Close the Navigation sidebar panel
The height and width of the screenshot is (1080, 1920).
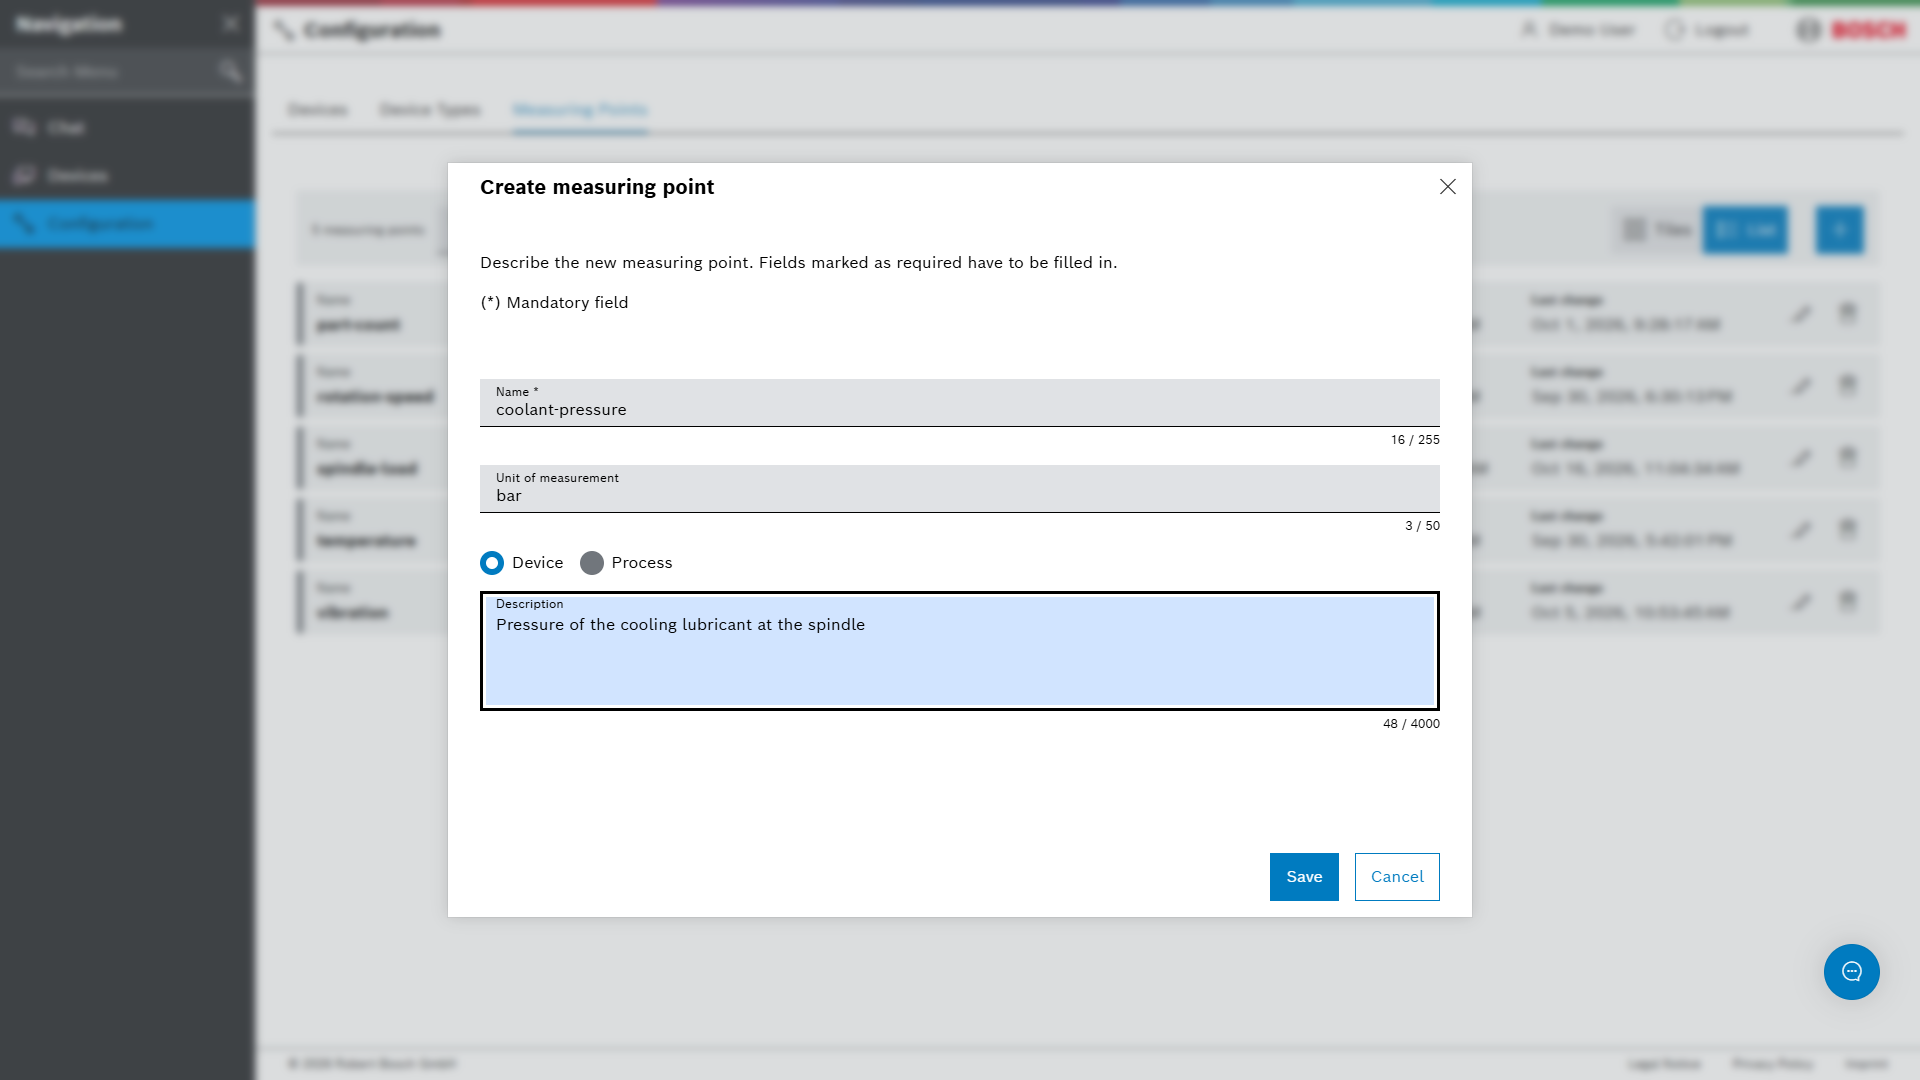click(231, 23)
